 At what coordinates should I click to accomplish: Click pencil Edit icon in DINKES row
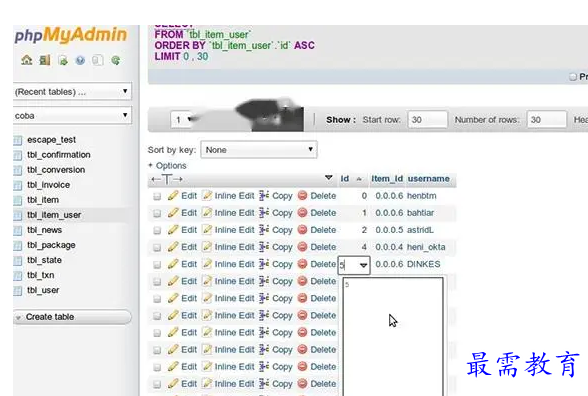173,264
